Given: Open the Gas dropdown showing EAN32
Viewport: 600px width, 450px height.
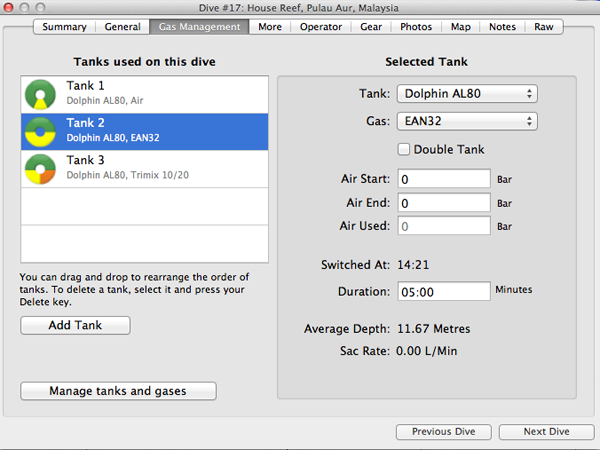Looking at the screenshot, I should tap(467, 122).
